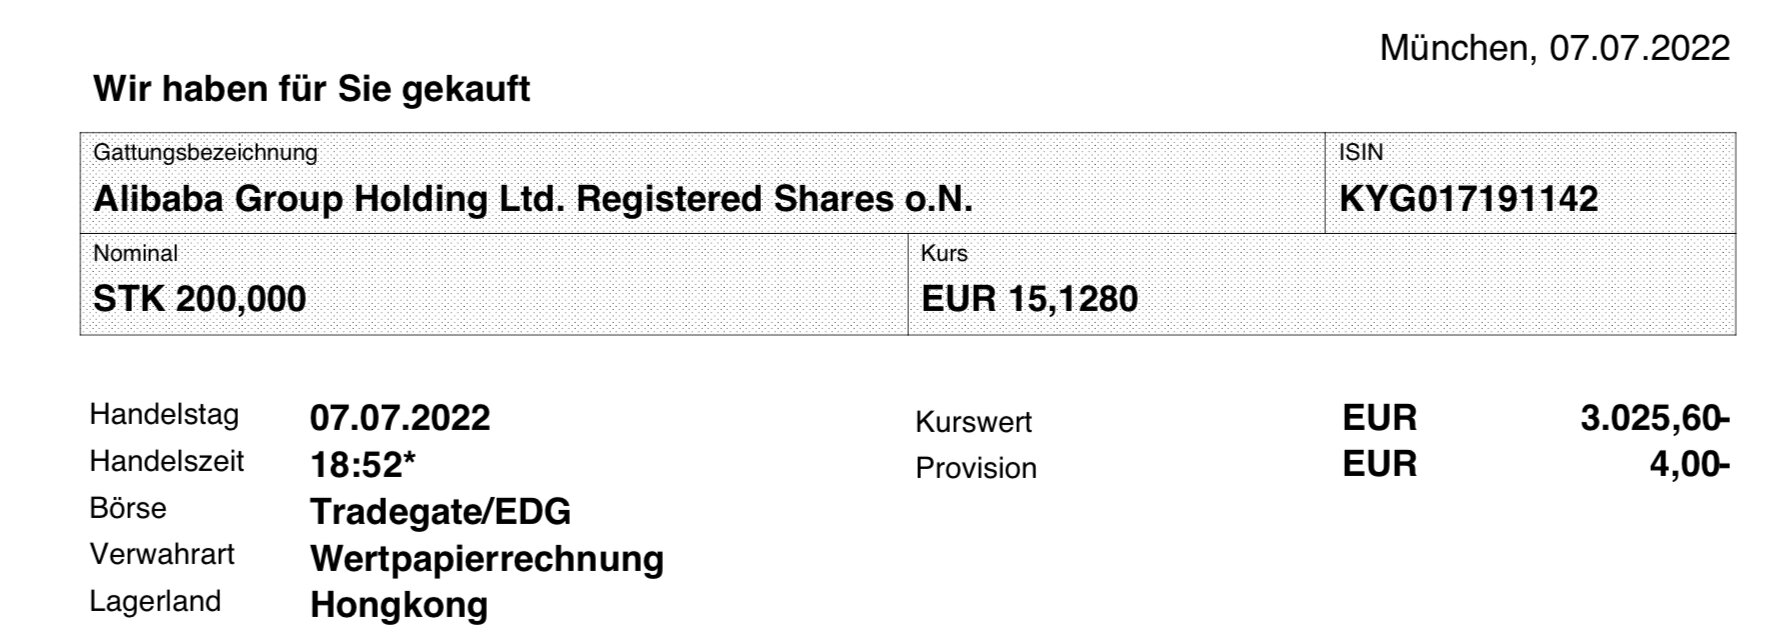Click the ISIN value KYG017191142
Viewport: 1787px width, 637px height.
click(1467, 200)
